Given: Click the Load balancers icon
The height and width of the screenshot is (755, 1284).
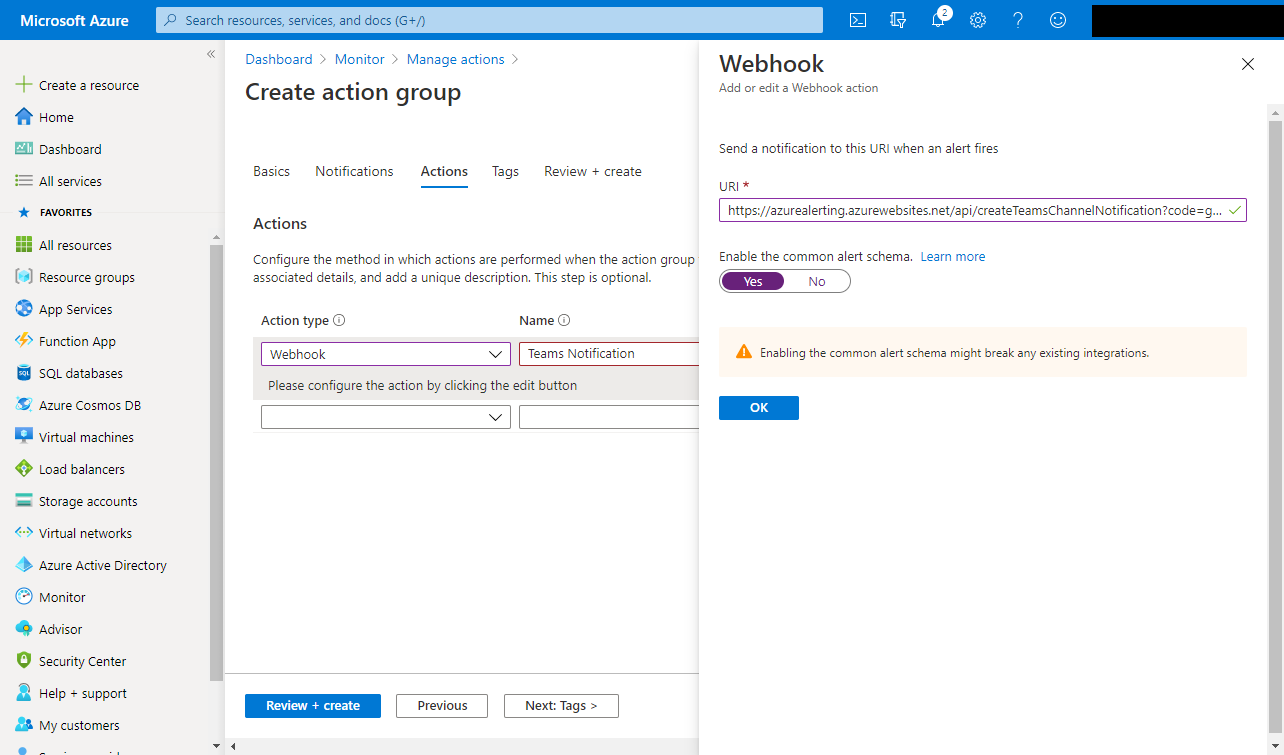Looking at the screenshot, I should (24, 469).
